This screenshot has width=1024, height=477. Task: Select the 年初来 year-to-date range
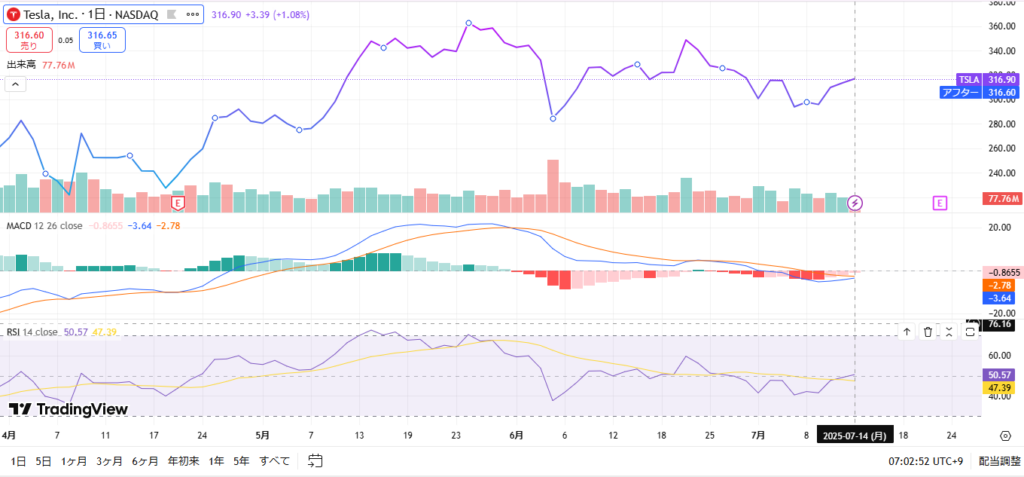tap(183, 461)
